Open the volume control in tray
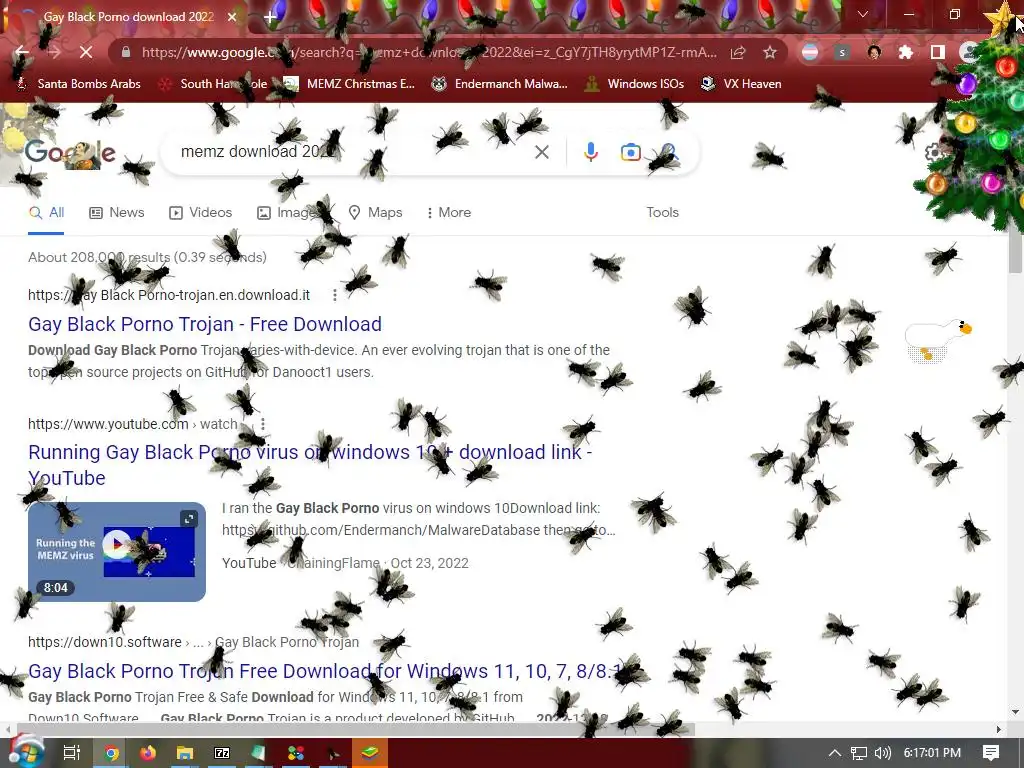This screenshot has width=1024, height=768. 883,753
